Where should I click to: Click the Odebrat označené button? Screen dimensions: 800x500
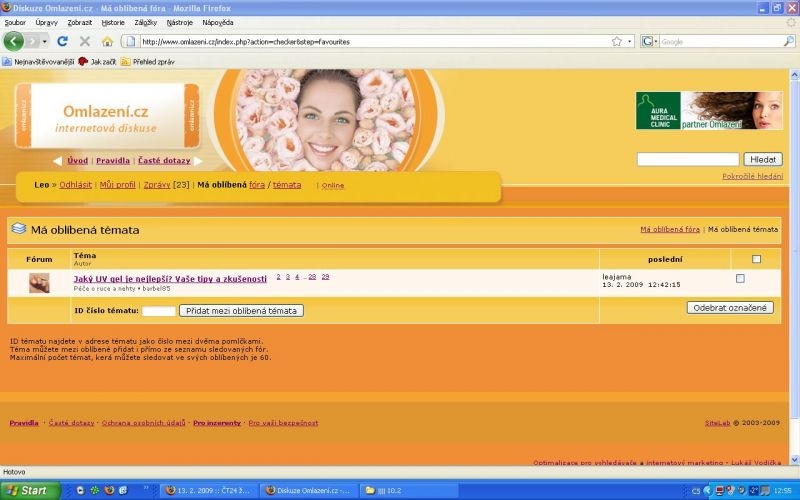pyautogui.click(x=730, y=308)
